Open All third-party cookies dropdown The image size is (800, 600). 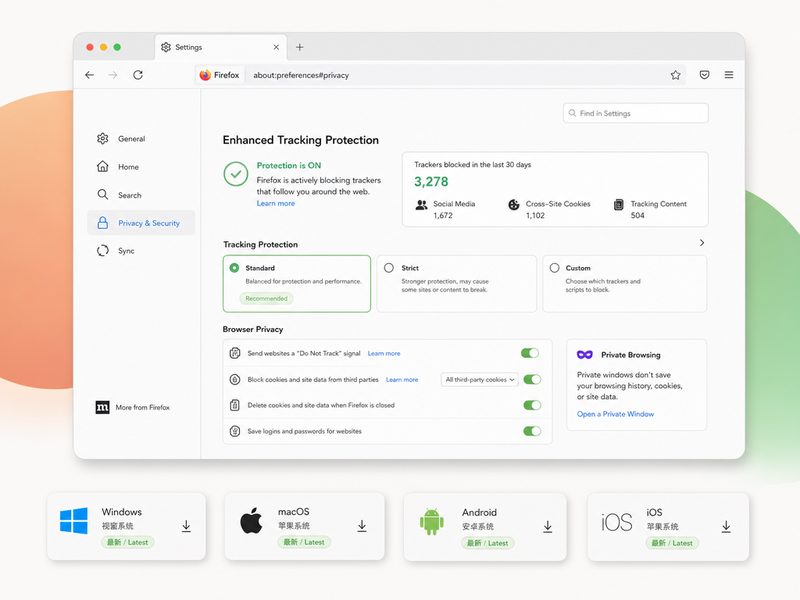(x=480, y=380)
